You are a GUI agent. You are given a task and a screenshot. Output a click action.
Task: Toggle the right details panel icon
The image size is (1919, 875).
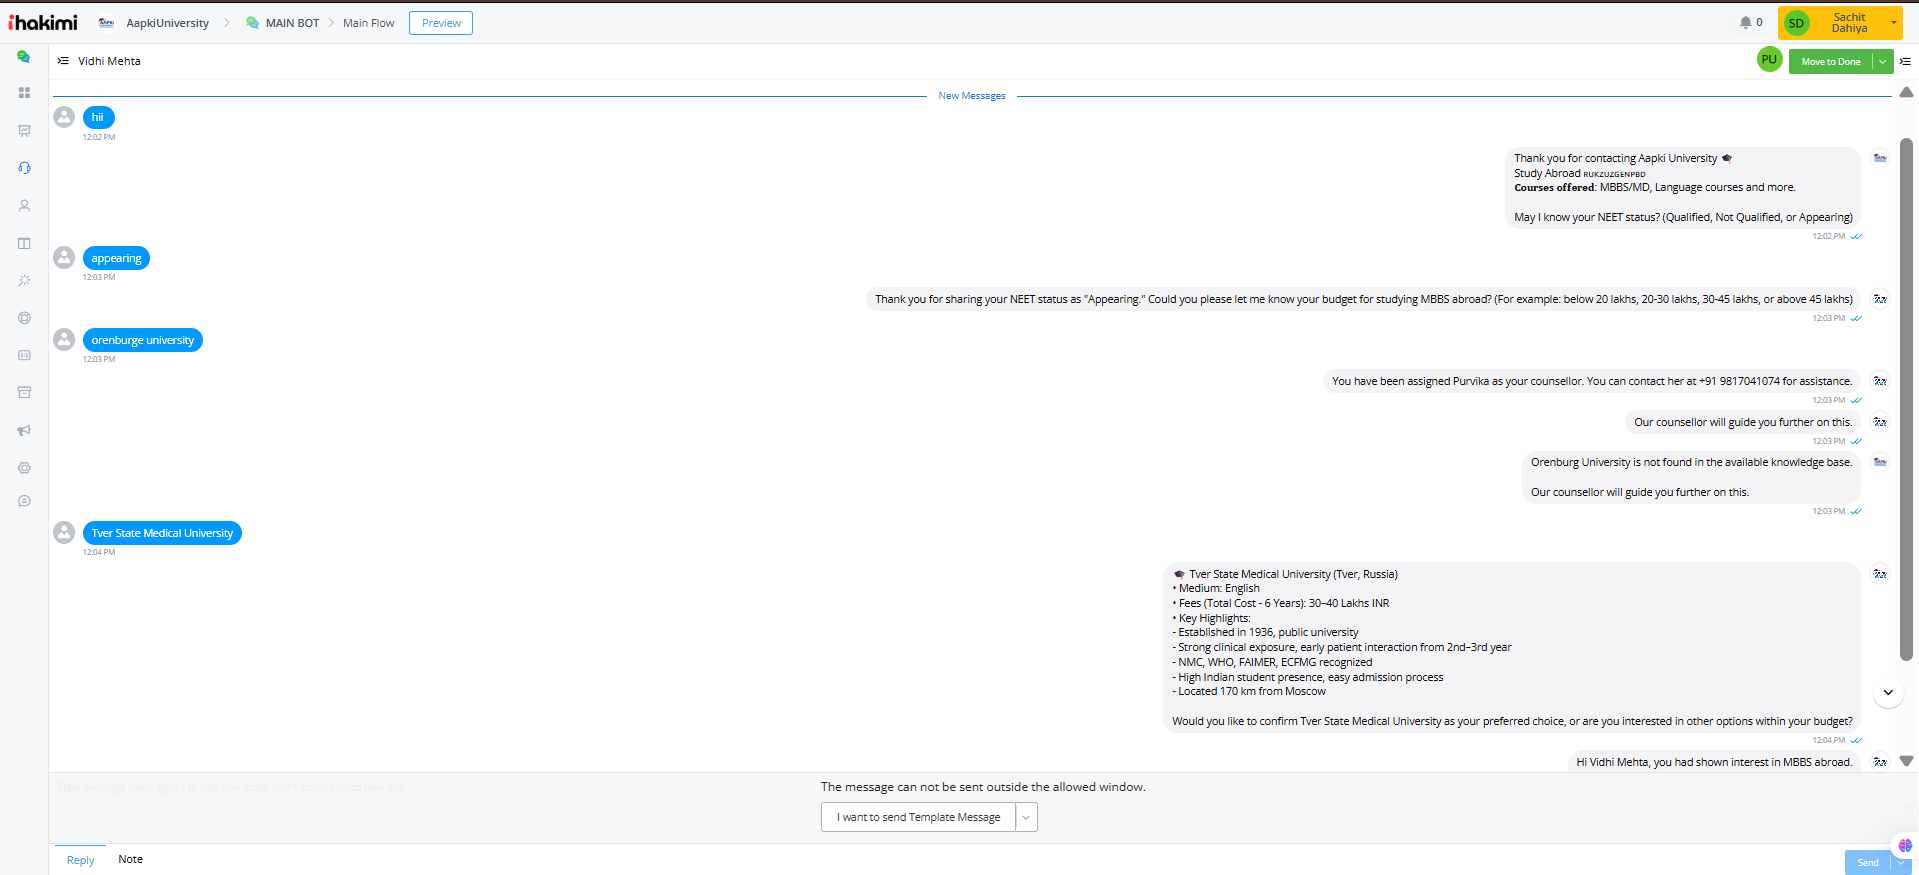[x=1905, y=61]
